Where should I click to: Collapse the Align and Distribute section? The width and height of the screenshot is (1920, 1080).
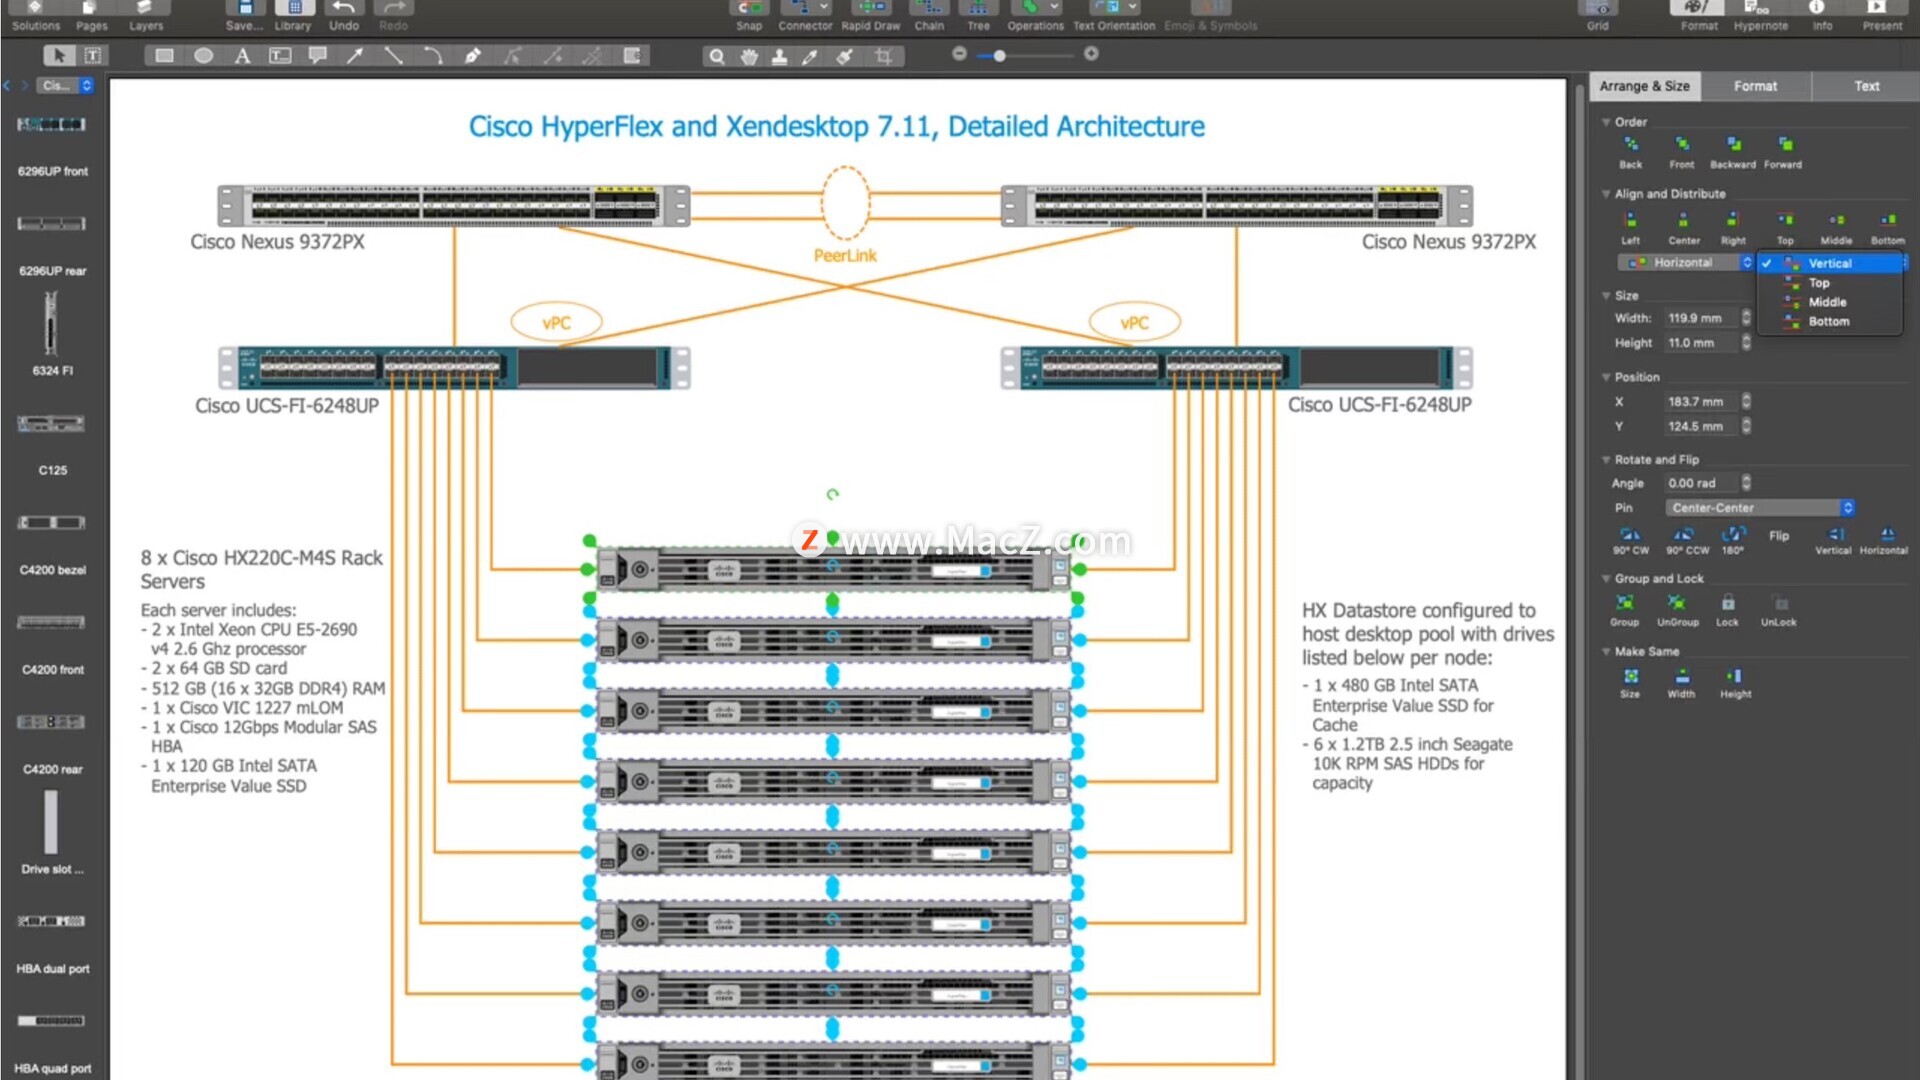(1606, 194)
